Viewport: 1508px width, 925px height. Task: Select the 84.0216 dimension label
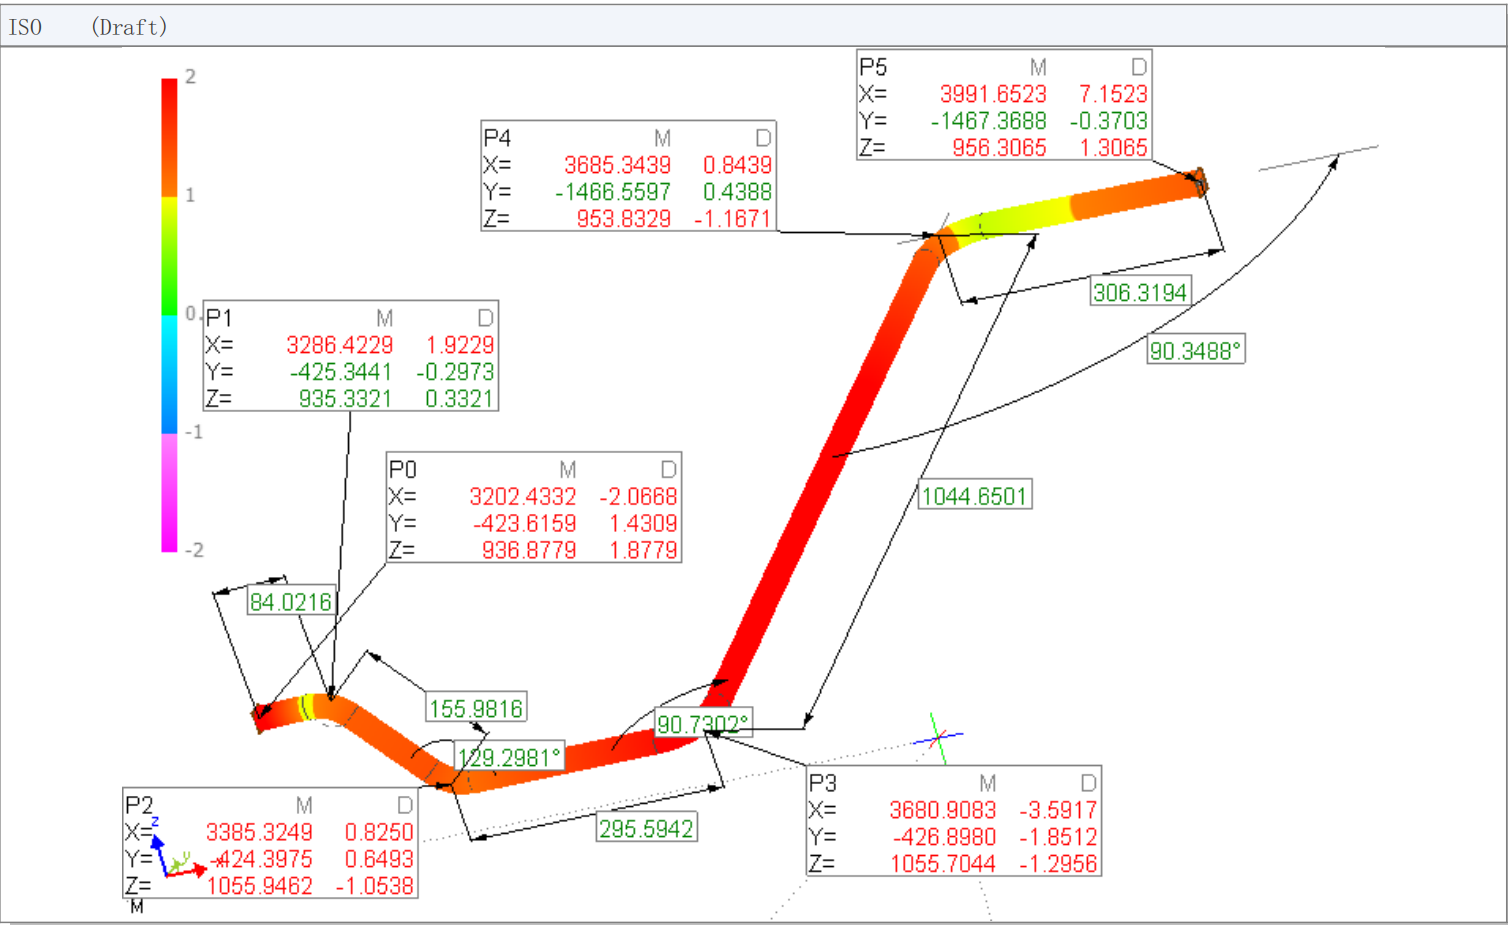point(290,602)
